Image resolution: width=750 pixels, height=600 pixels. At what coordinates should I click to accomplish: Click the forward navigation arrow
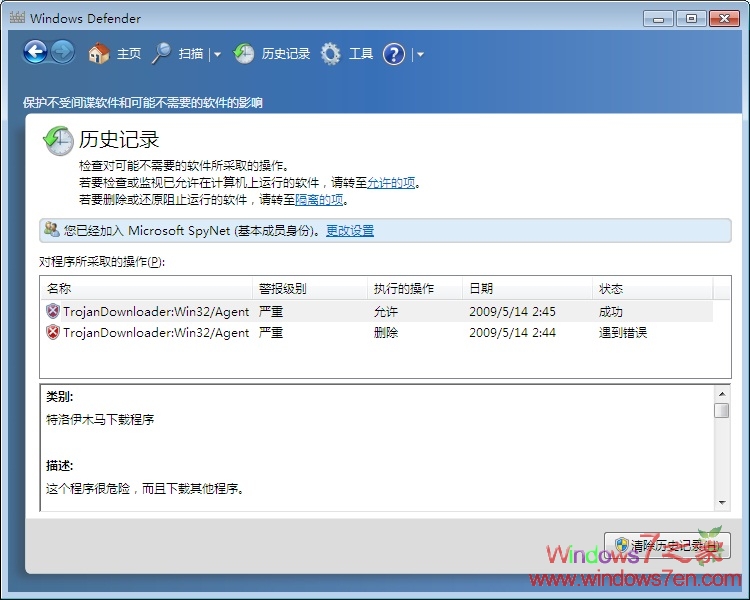[63, 52]
